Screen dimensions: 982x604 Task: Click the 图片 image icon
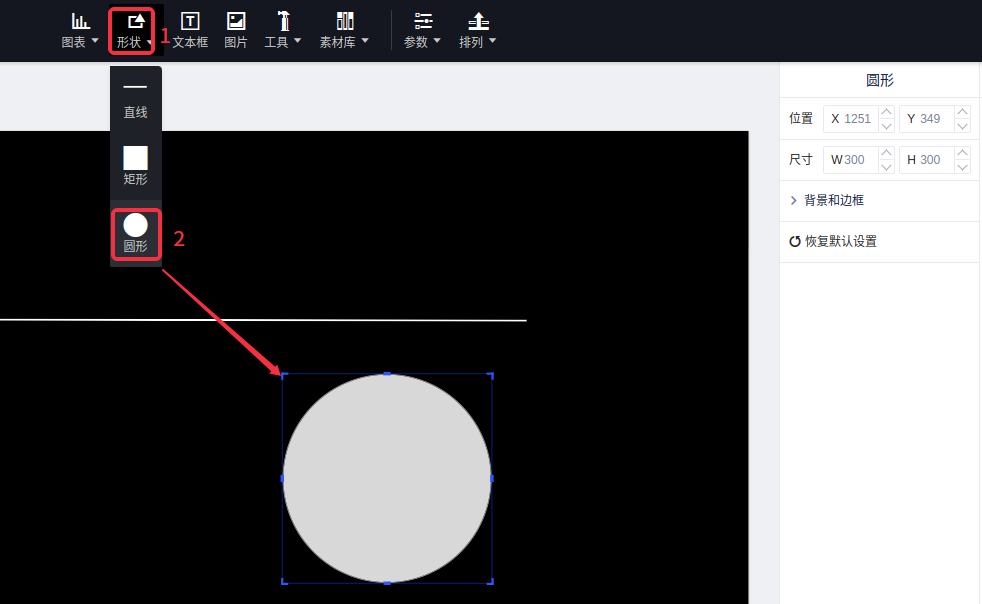(x=236, y=22)
